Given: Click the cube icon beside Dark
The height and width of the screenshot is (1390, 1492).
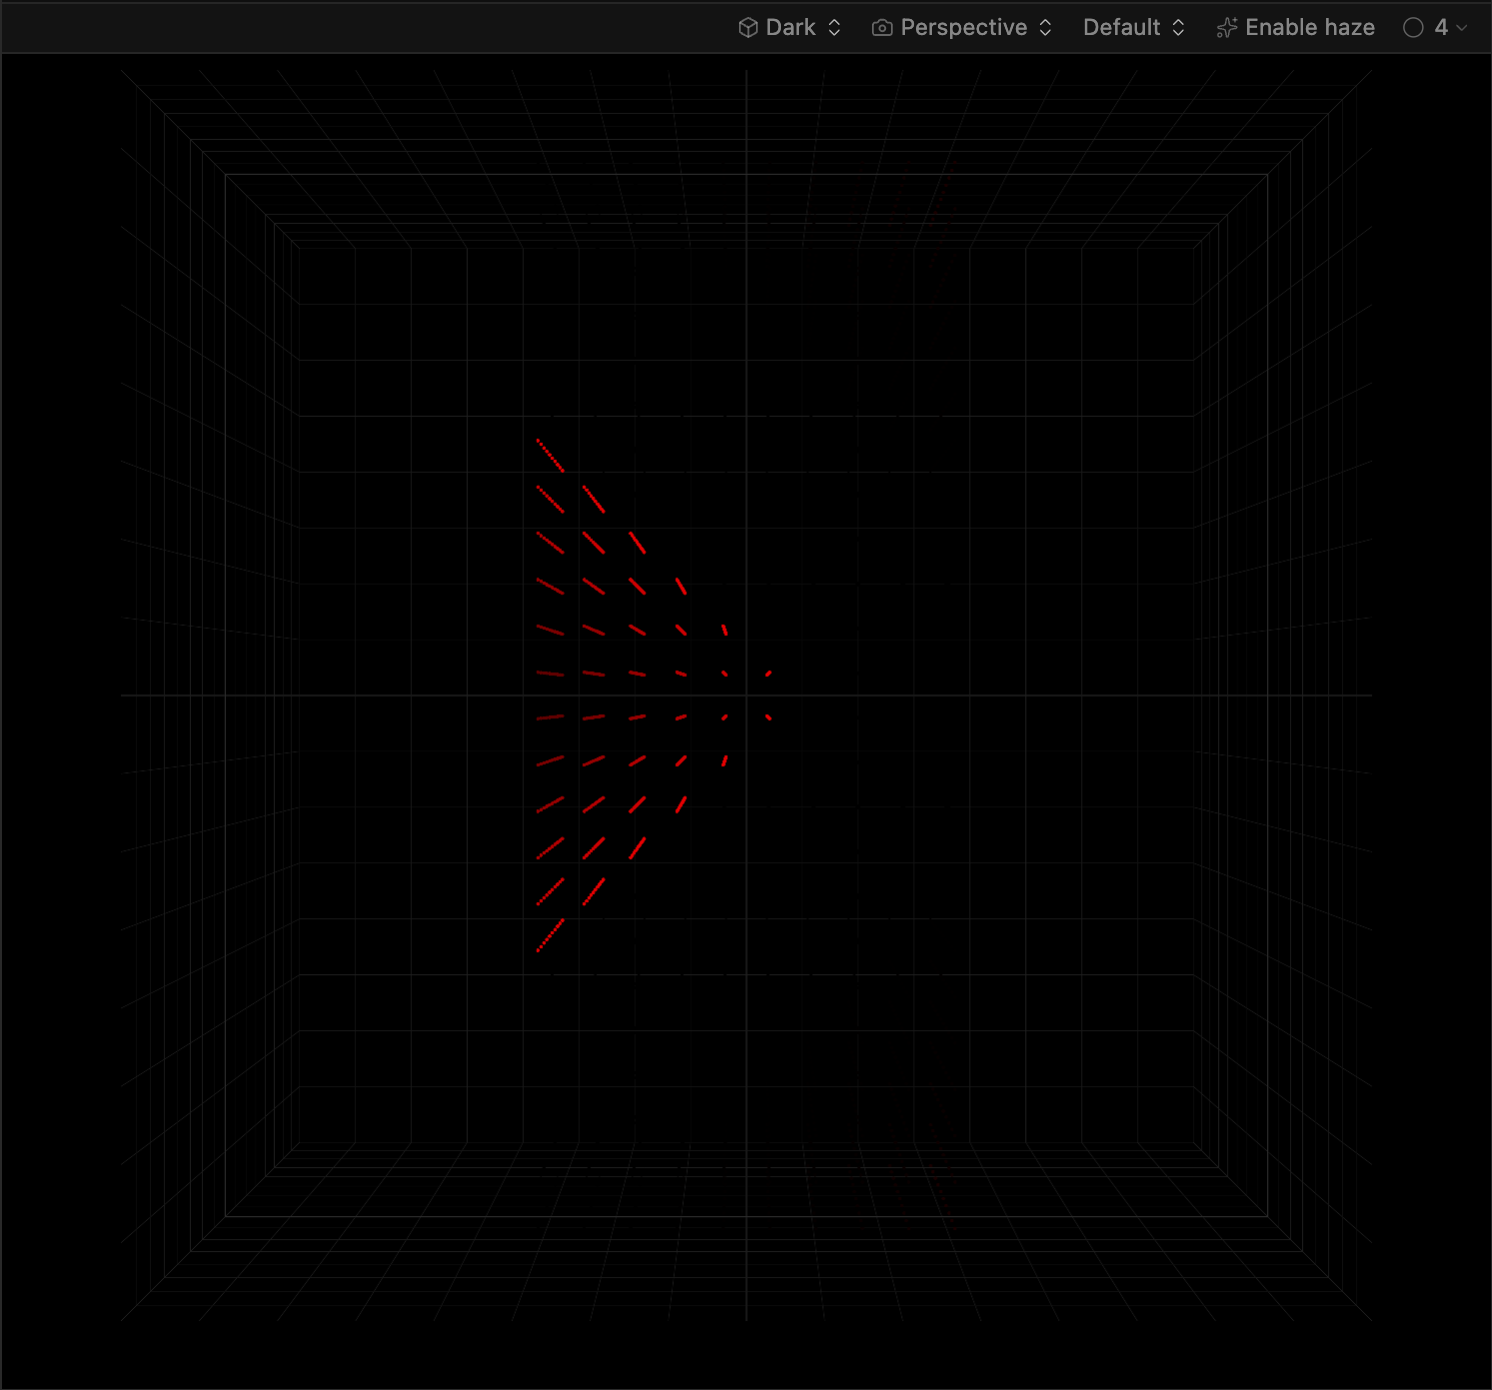Looking at the screenshot, I should [x=748, y=28].
